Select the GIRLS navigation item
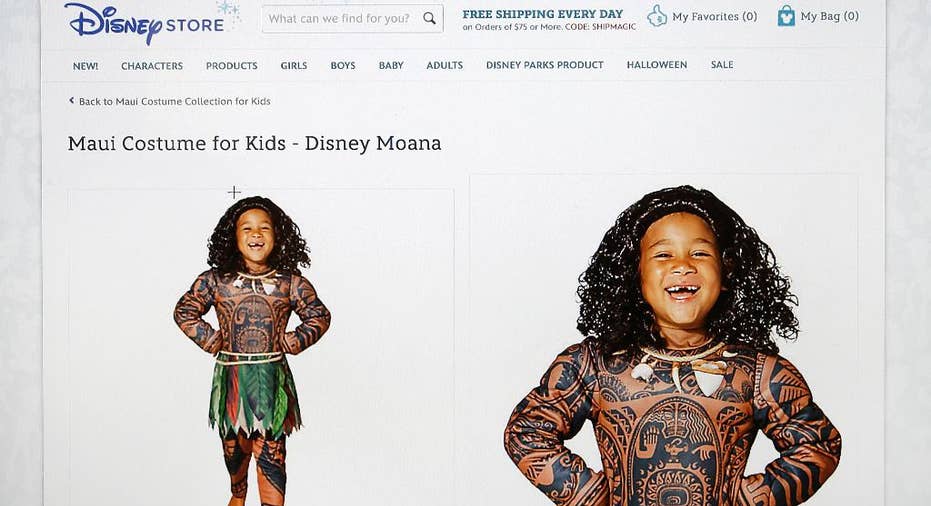Screen dimensions: 931x506 (x=294, y=66)
